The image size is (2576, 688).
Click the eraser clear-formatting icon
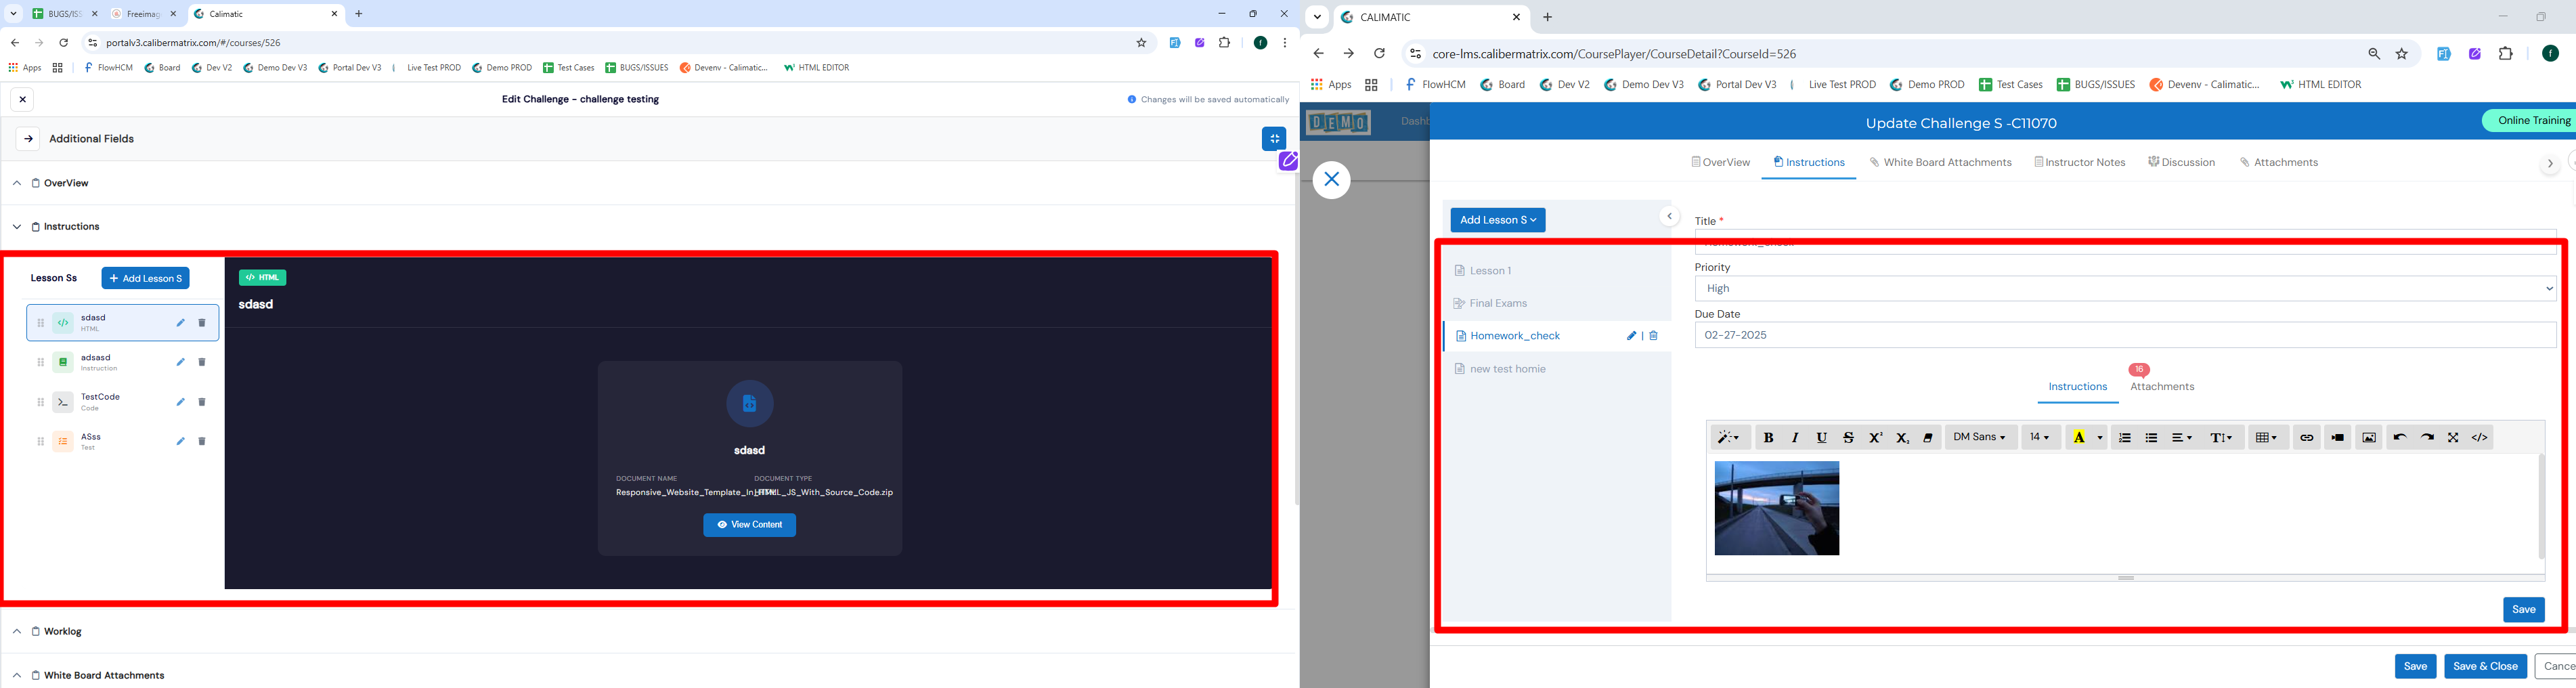(1929, 438)
